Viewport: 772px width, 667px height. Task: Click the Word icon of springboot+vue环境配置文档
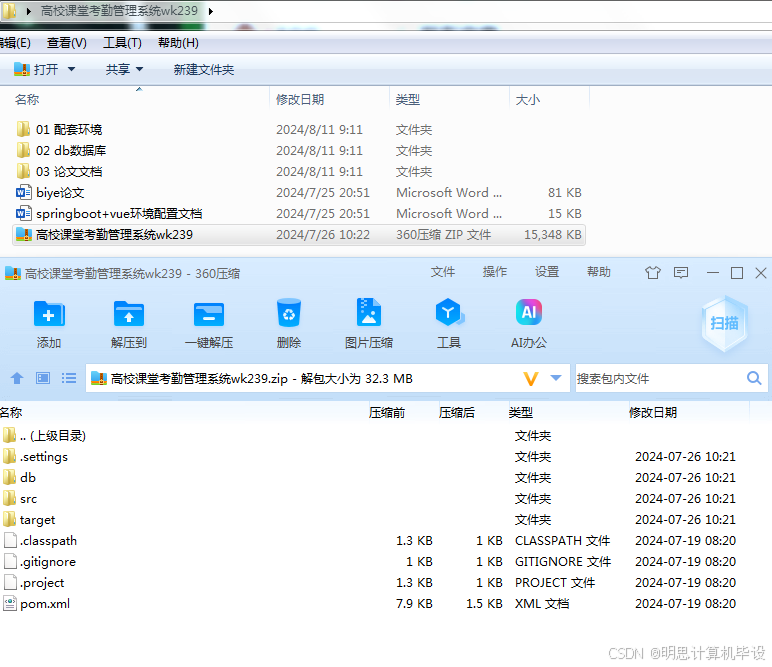point(24,214)
